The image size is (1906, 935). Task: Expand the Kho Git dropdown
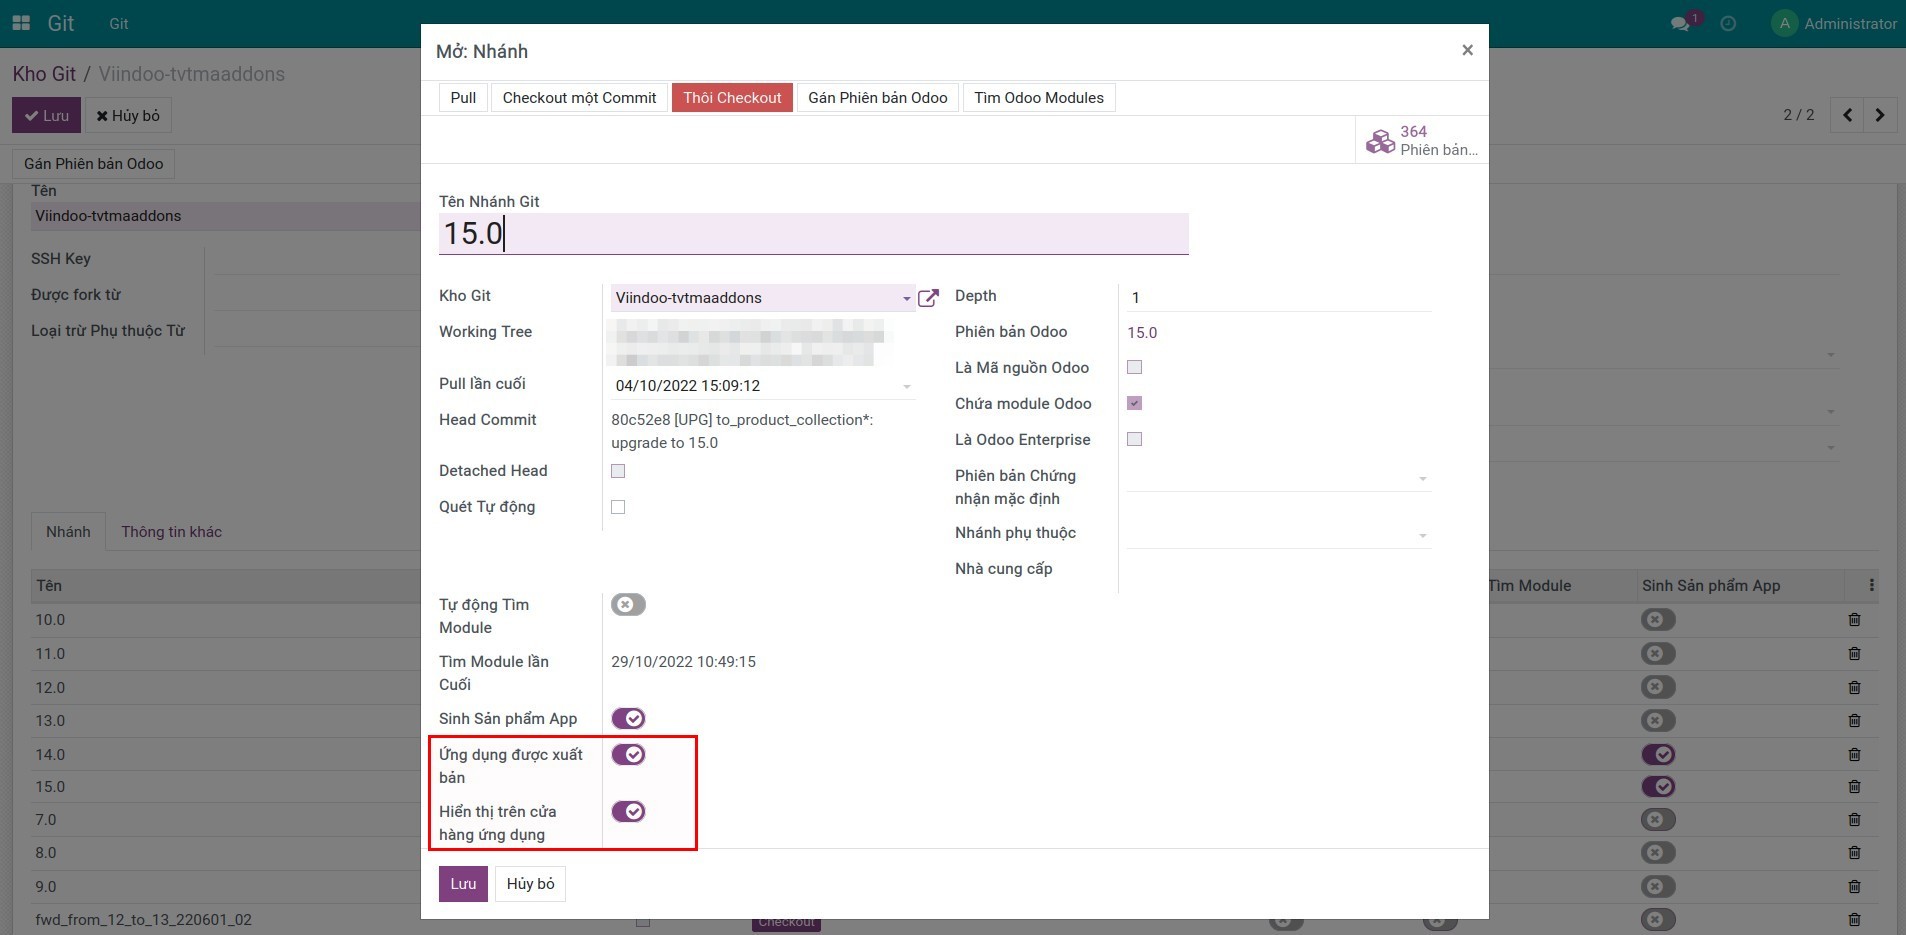pos(906,298)
